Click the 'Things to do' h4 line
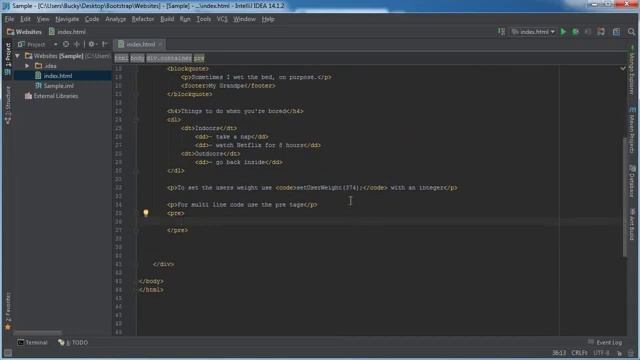640x360 pixels. [x=235, y=111]
